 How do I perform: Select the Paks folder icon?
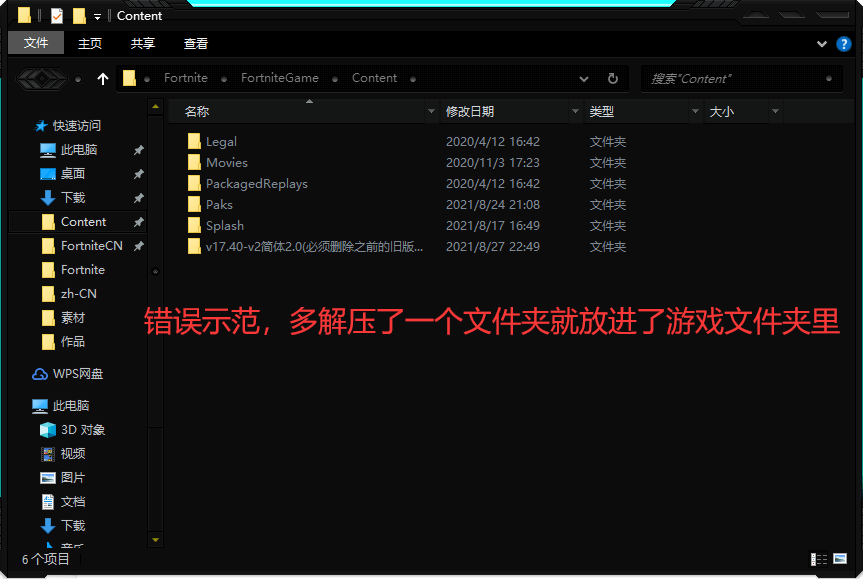(194, 204)
